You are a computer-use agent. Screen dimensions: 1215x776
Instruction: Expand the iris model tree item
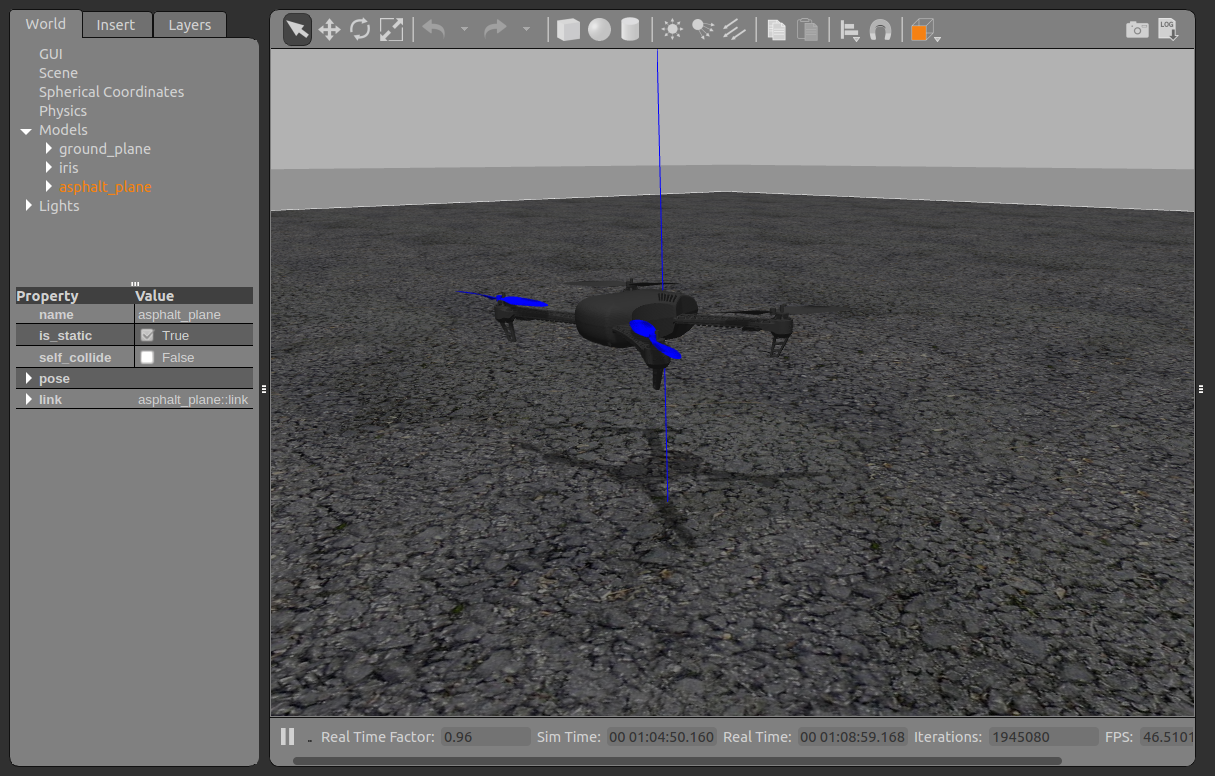[x=48, y=168]
